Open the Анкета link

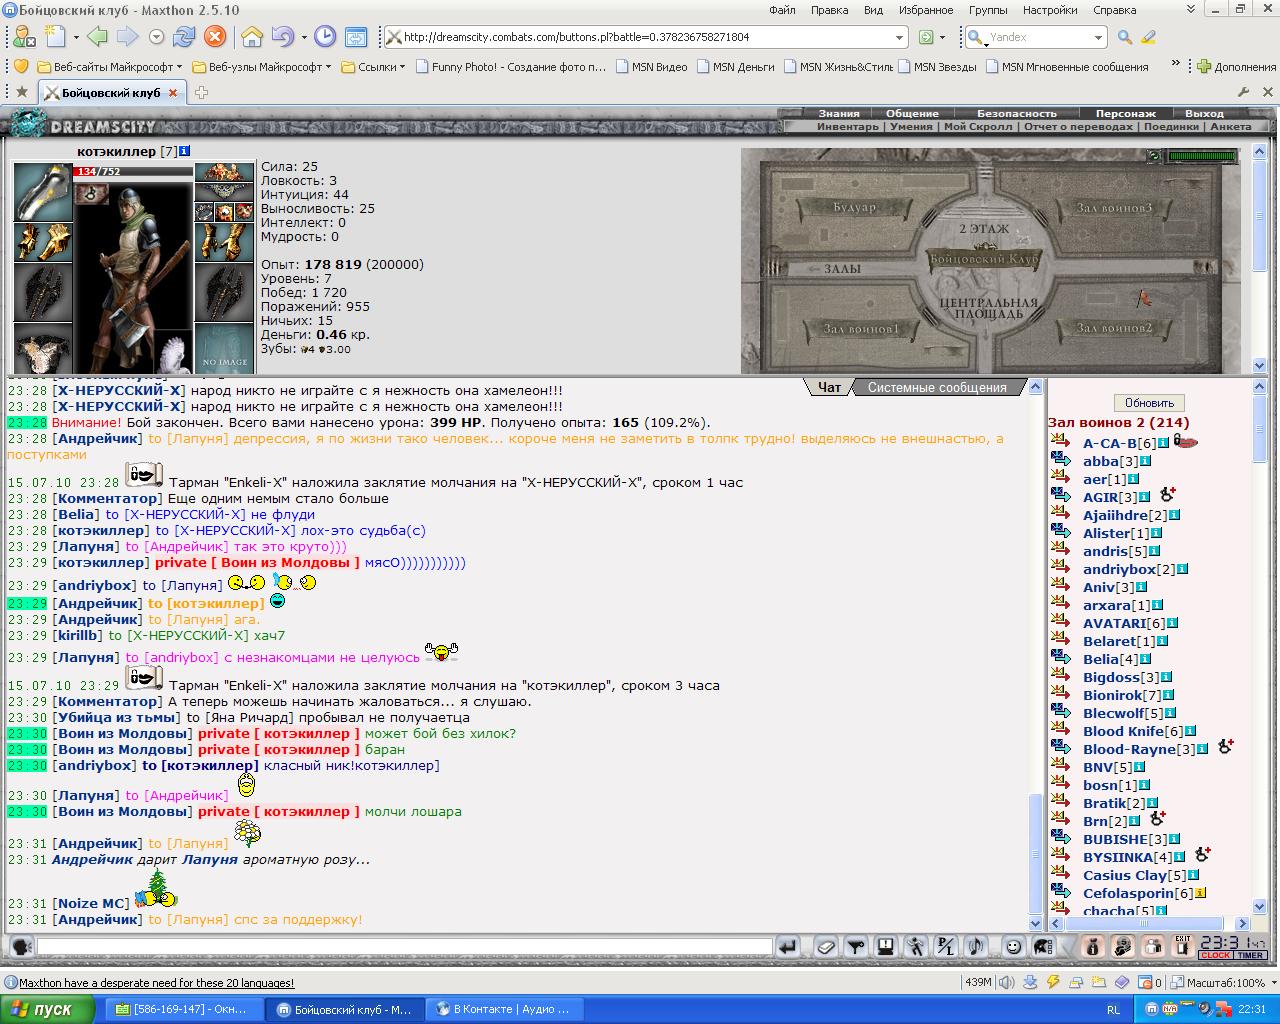(x=1230, y=127)
